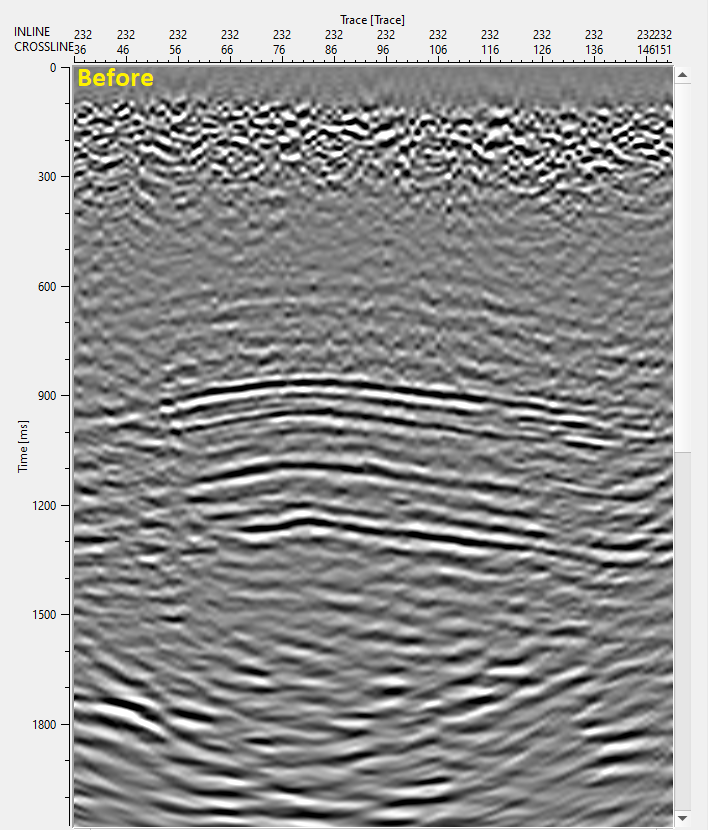The width and height of the screenshot is (708, 830).
Task: Select the yellow "Before" label
Action: coord(115,78)
